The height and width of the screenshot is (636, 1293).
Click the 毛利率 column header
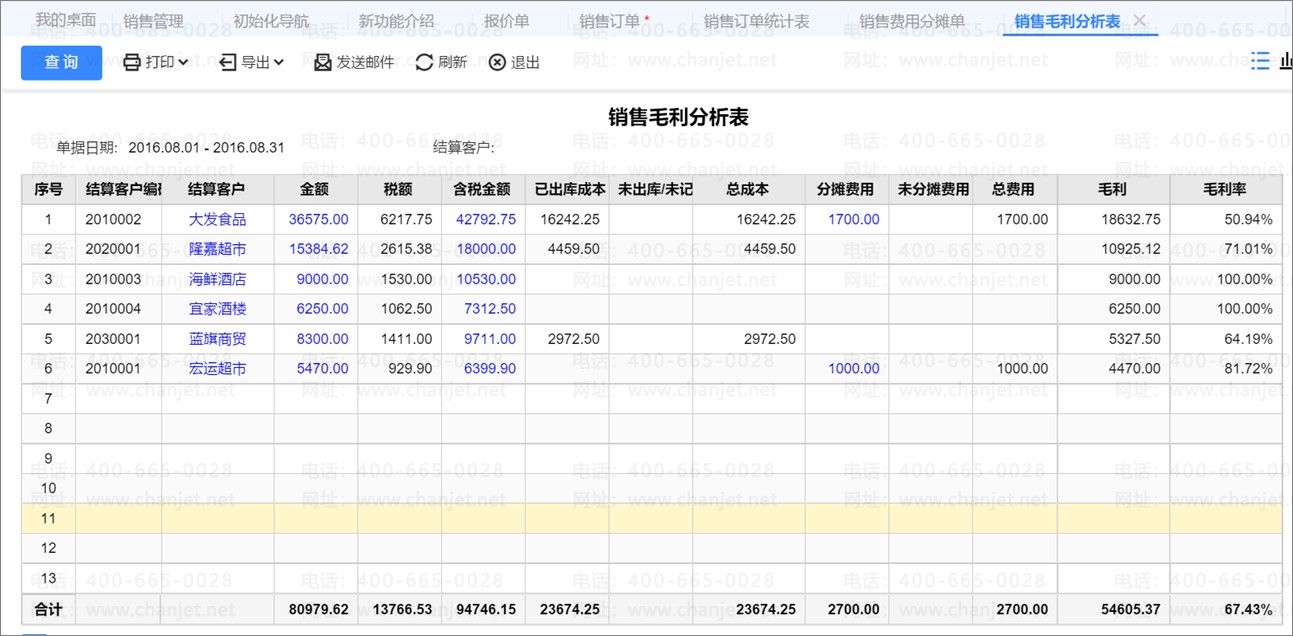[1225, 189]
